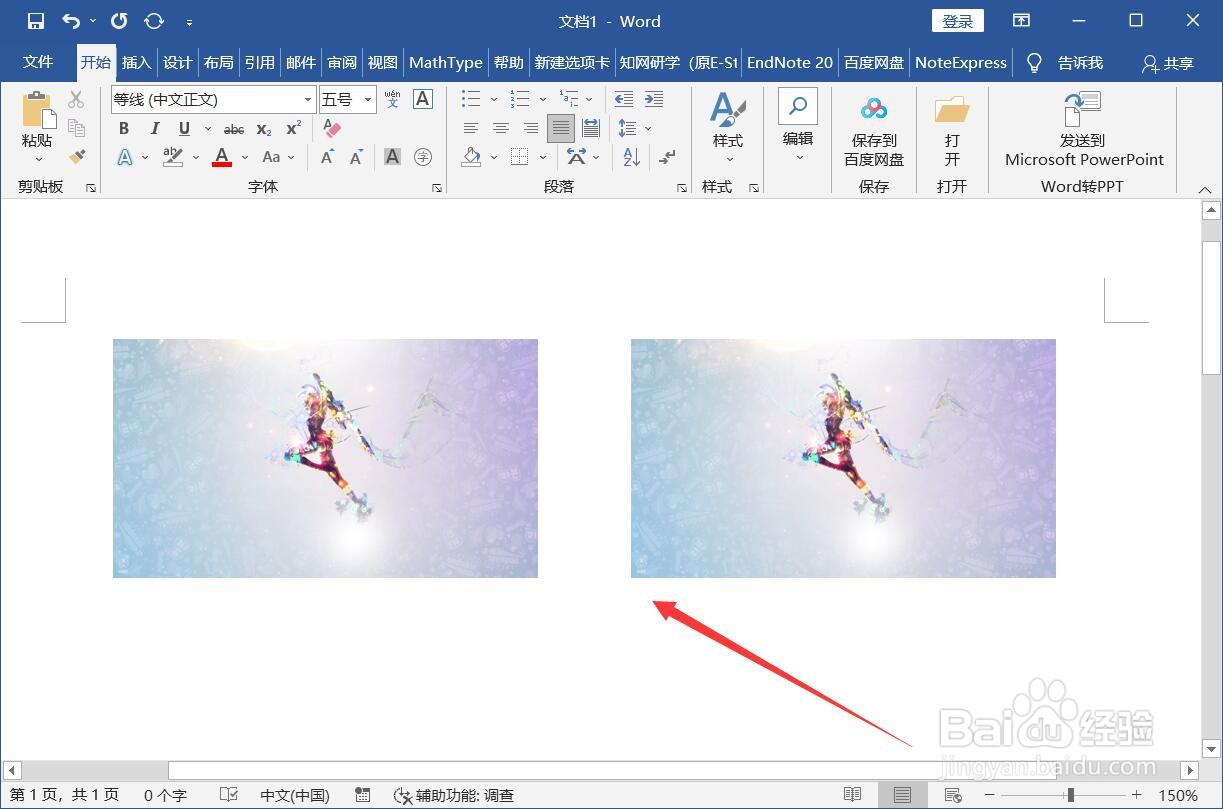Click the text highlight color pen

173,157
